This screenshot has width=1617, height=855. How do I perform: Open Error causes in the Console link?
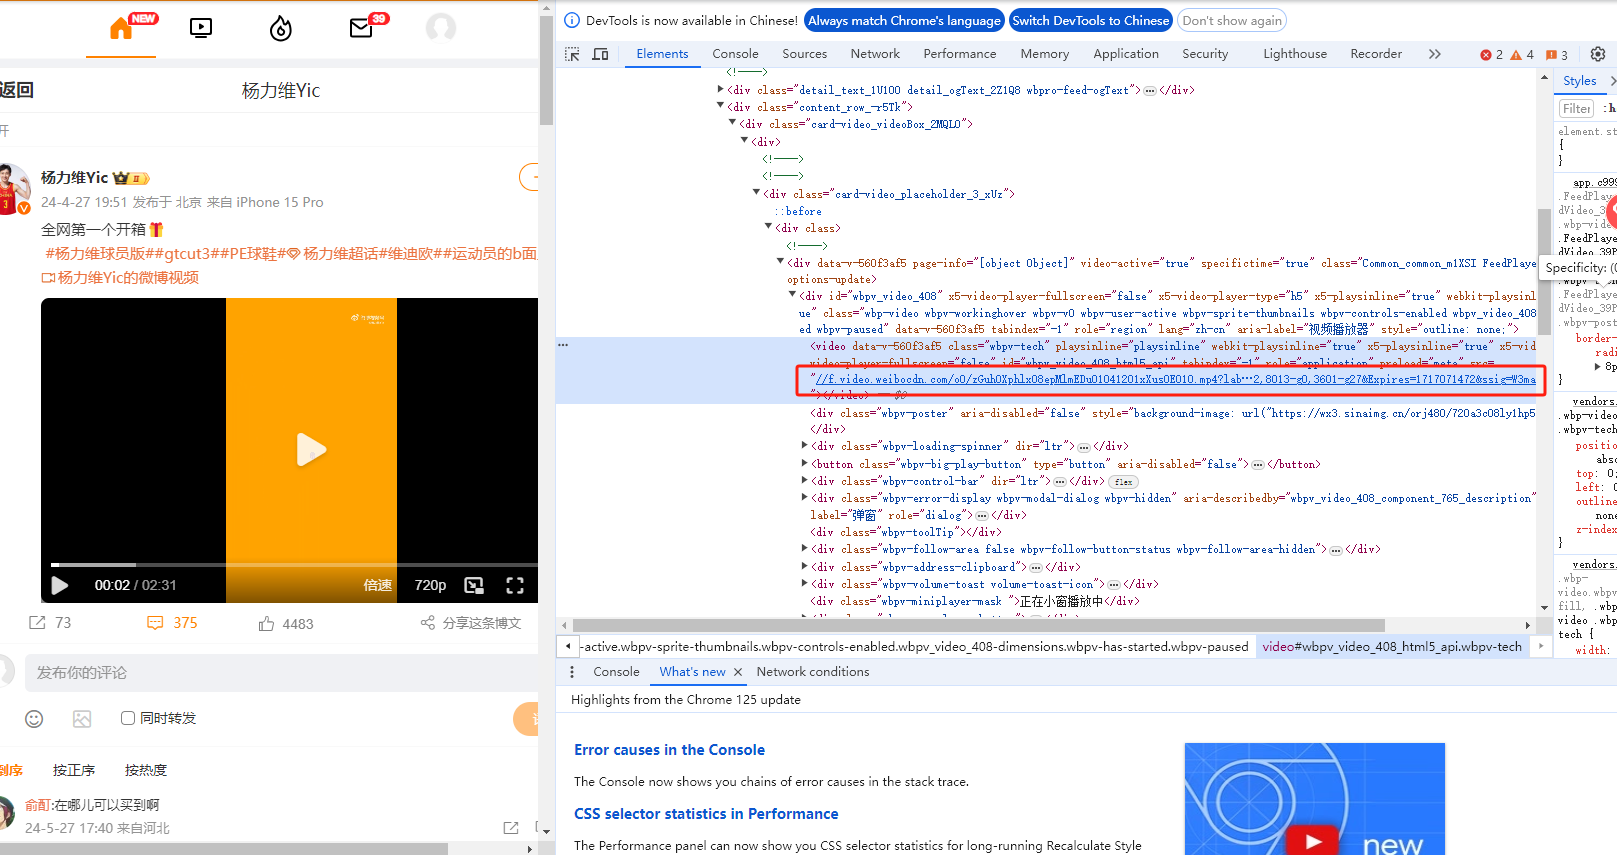point(669,750)
